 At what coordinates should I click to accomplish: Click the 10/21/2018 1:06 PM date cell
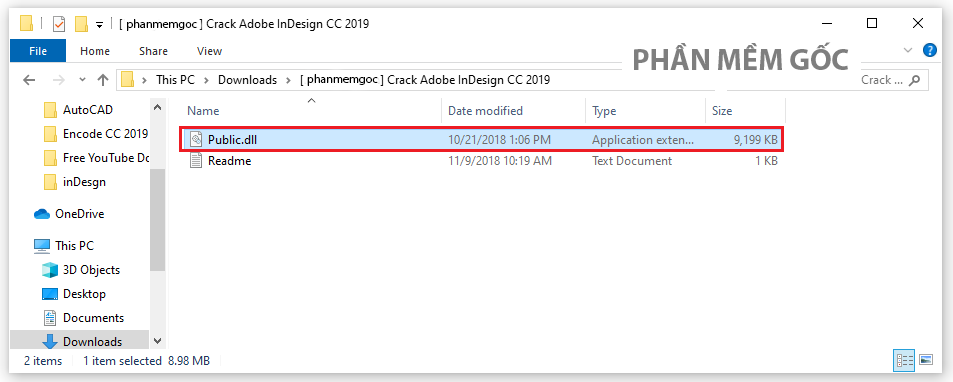pyautogui.click(x=499, y=140)
